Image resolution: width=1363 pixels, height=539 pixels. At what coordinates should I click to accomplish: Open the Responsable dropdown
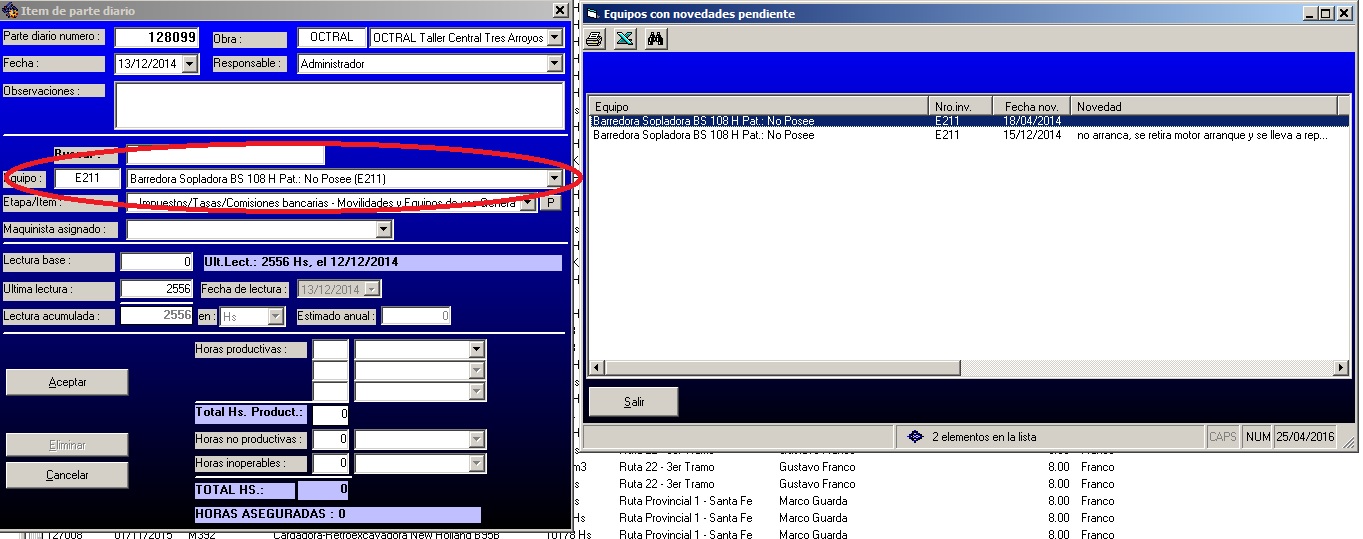pyautogui.click(x=555, y=64)
